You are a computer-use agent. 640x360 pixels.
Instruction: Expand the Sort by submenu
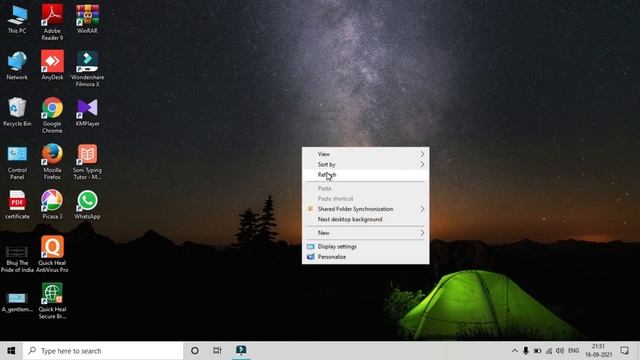(x=366, y=164)
